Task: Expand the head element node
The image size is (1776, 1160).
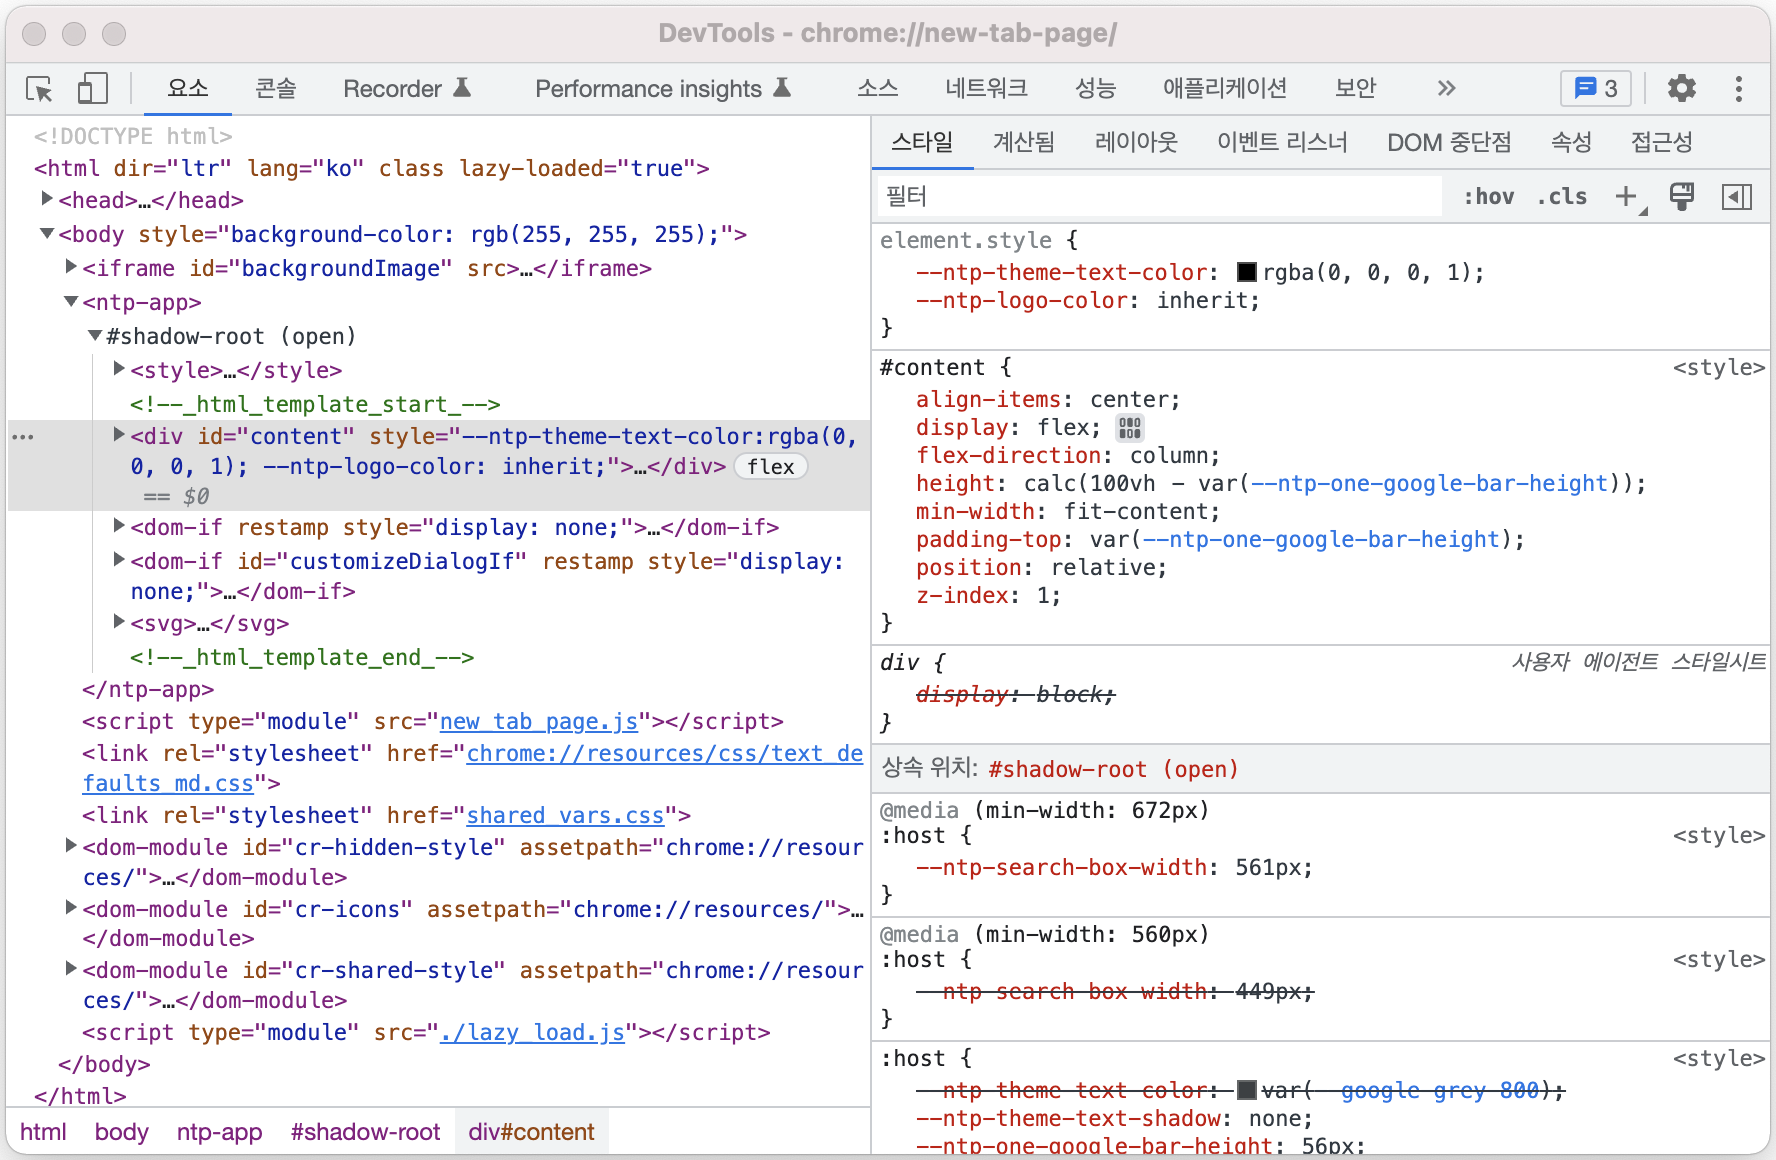Action: 47,199
